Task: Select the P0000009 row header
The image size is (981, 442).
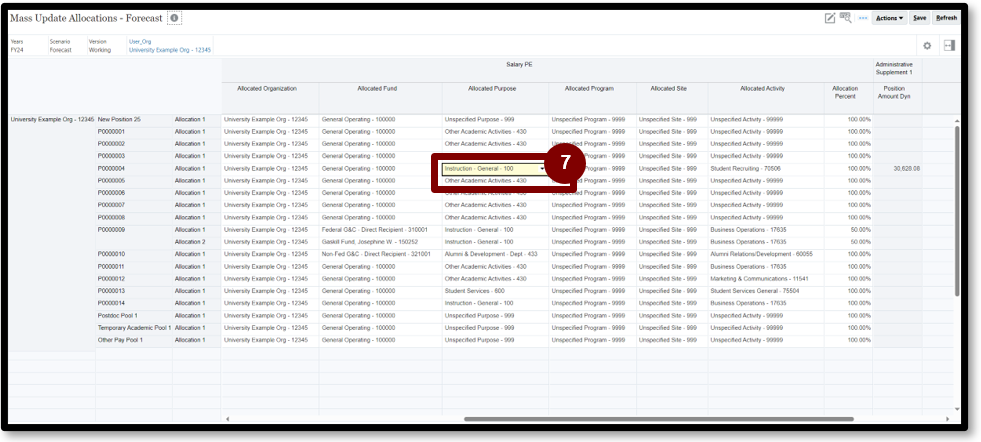Action: click(x=133, y=230)
